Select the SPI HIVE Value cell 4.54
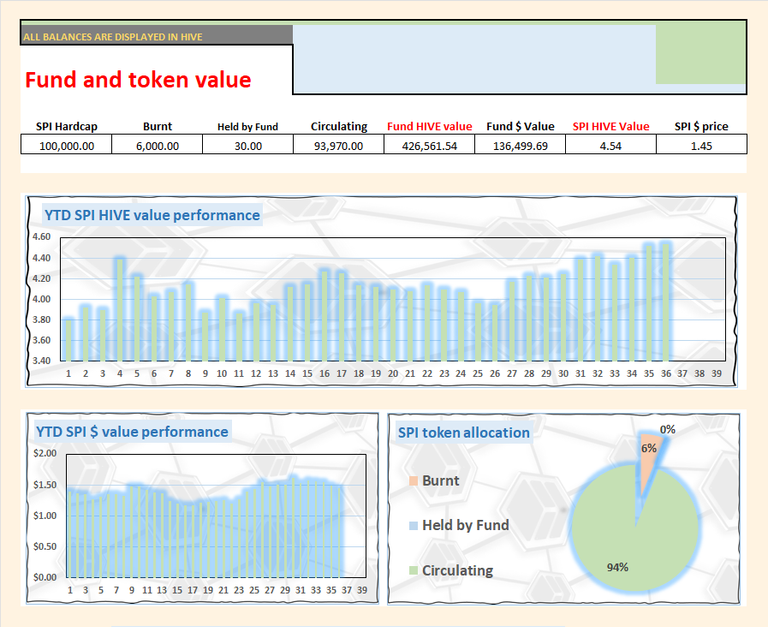768x627 pixels. (x=611, y=145)
